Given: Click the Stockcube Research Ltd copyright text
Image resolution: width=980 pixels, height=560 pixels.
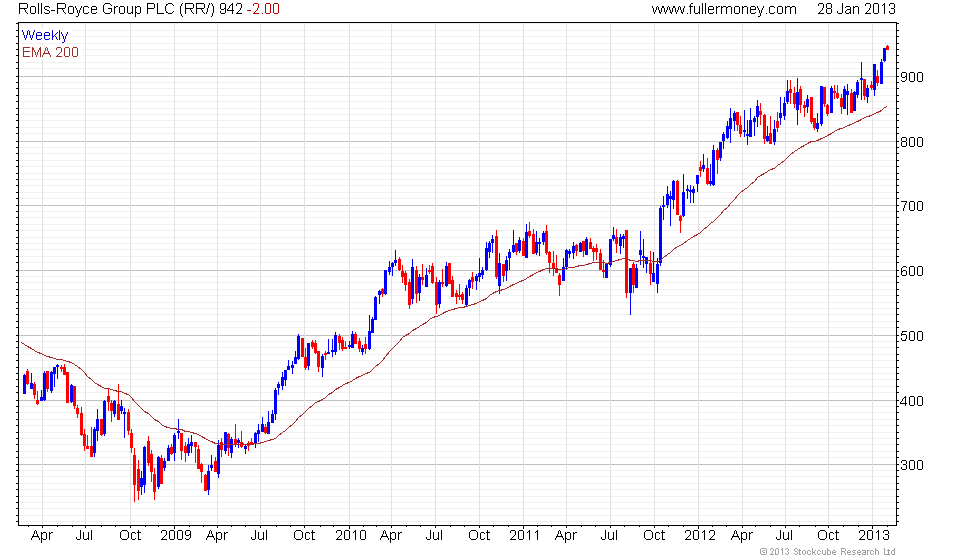Looking at the screenshot, I should point(827,552).
